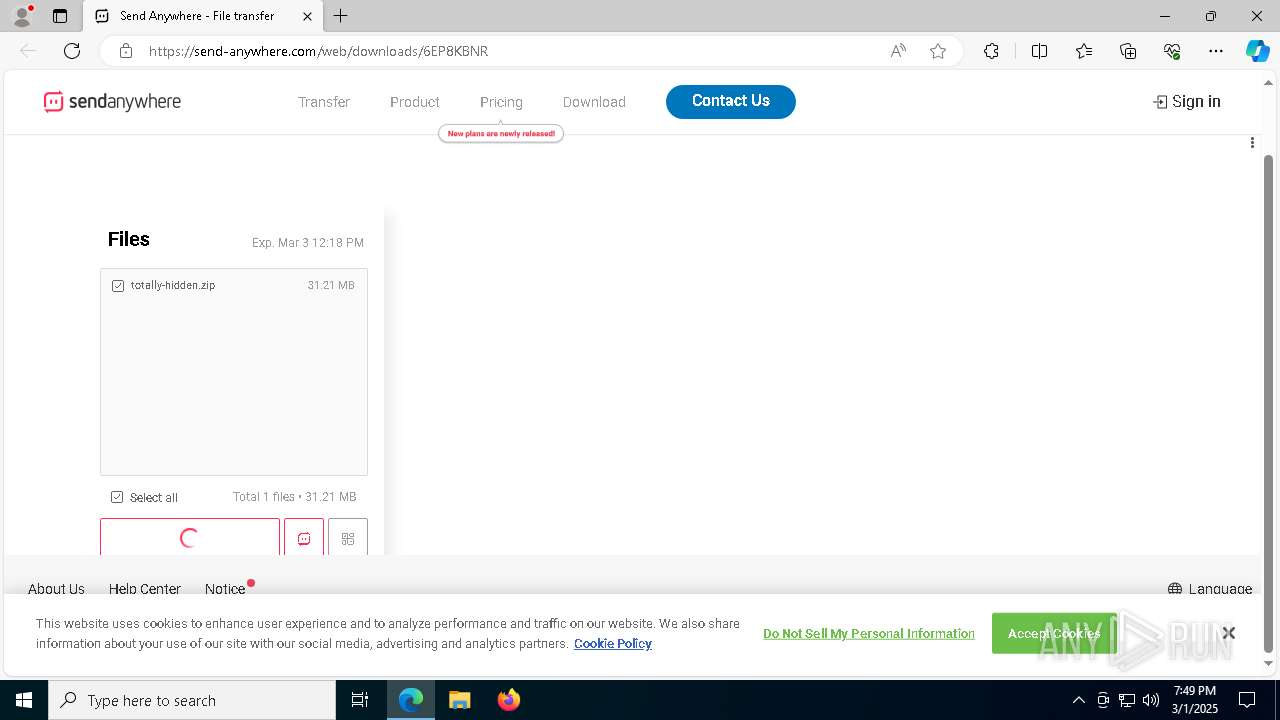The height and width of the screenshot is (720, 1280).
Task: Open the notification center icon
Action: pyautogui.click(x=1247, y=700)
